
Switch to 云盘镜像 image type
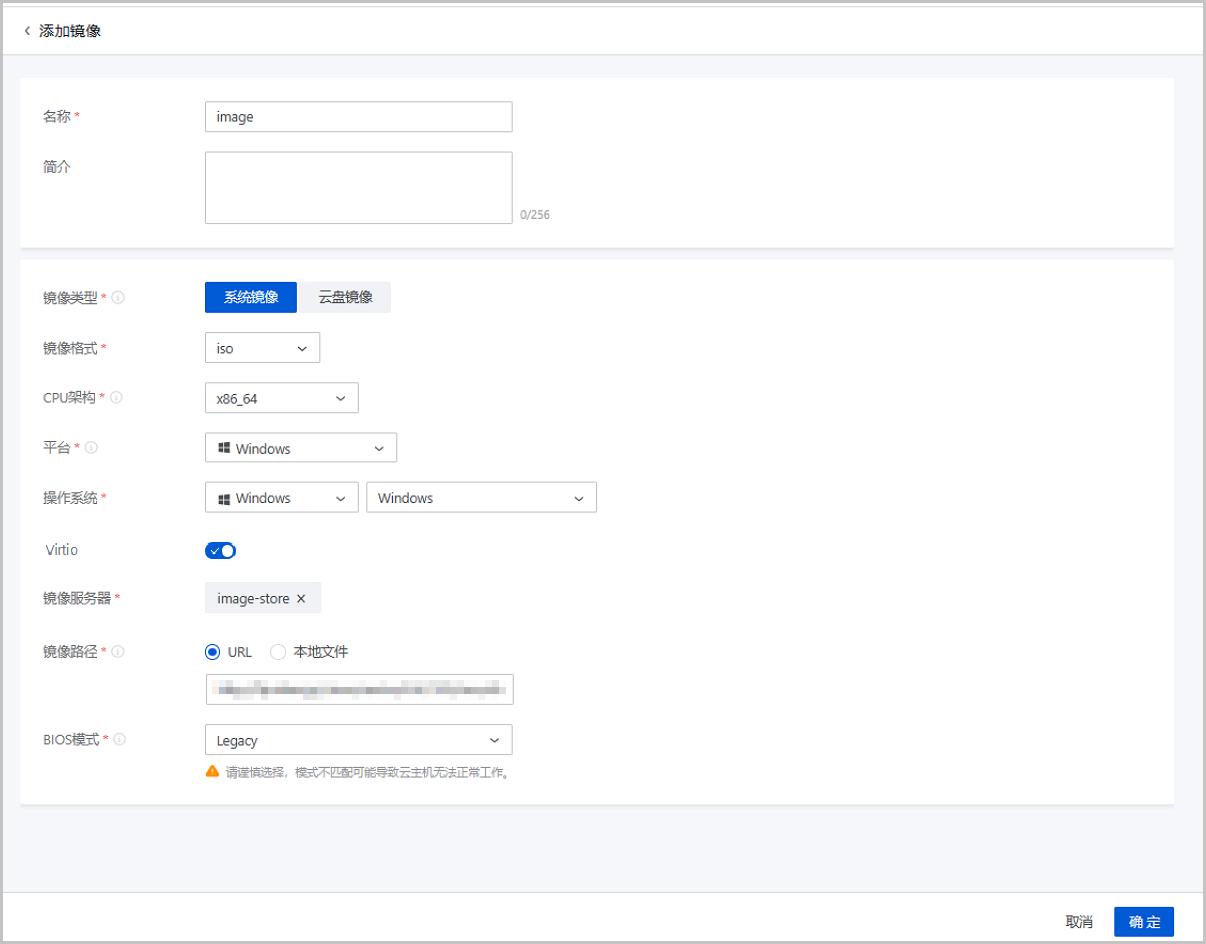[x=345, y=298]
